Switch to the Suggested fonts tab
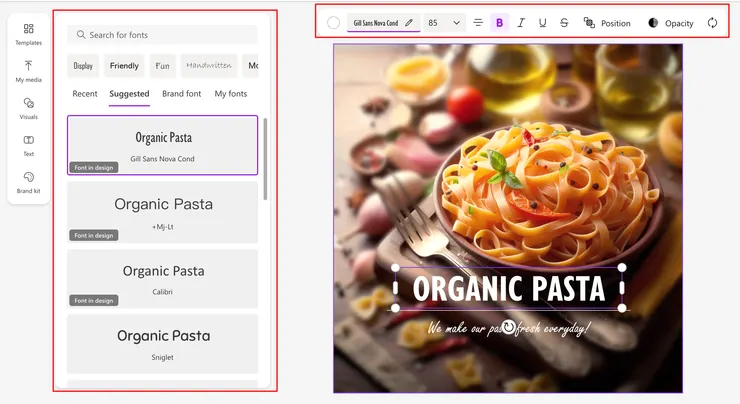 (x=129, y=93)
